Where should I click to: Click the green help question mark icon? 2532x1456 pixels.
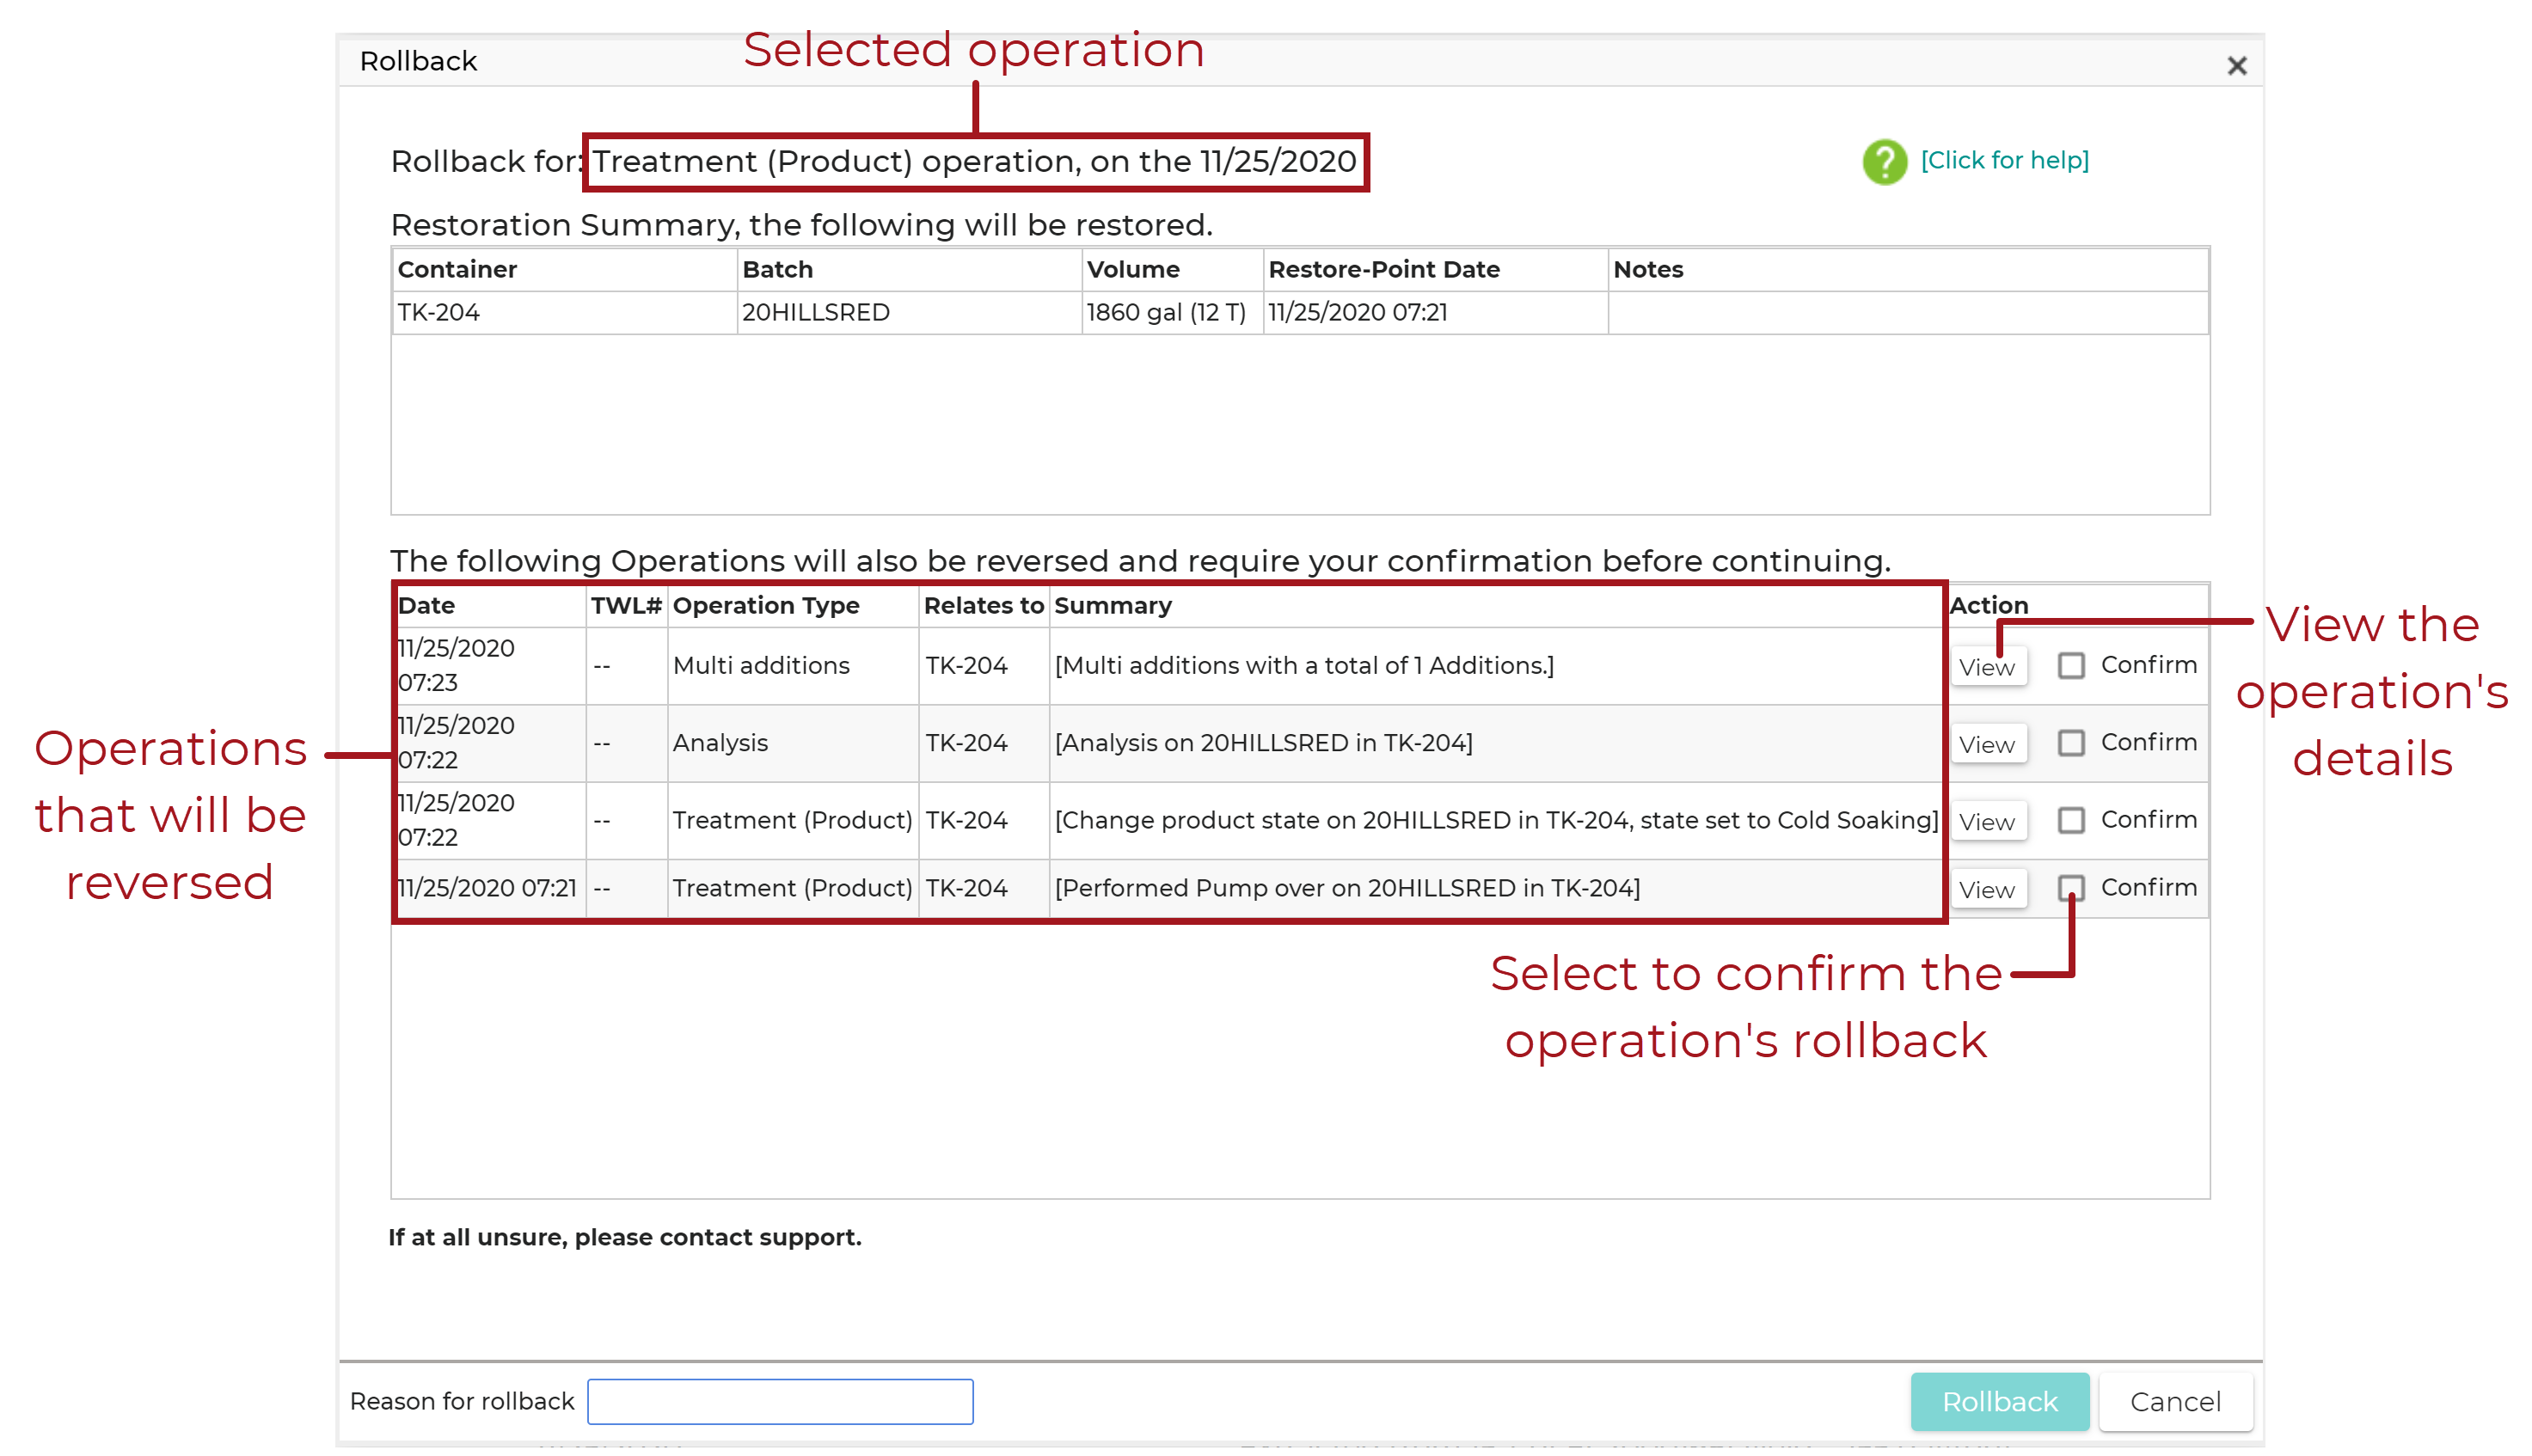point(1884,161)
